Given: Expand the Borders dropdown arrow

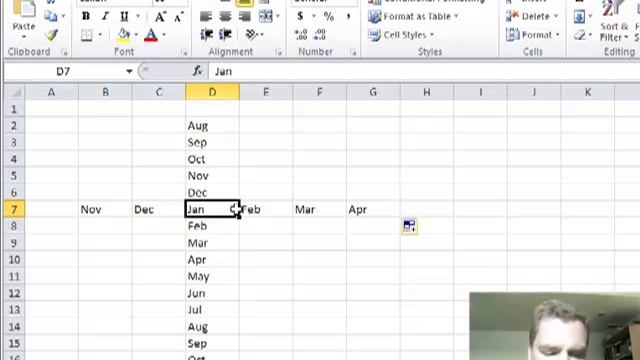Looking at the screenshot, I should (100, 35).
